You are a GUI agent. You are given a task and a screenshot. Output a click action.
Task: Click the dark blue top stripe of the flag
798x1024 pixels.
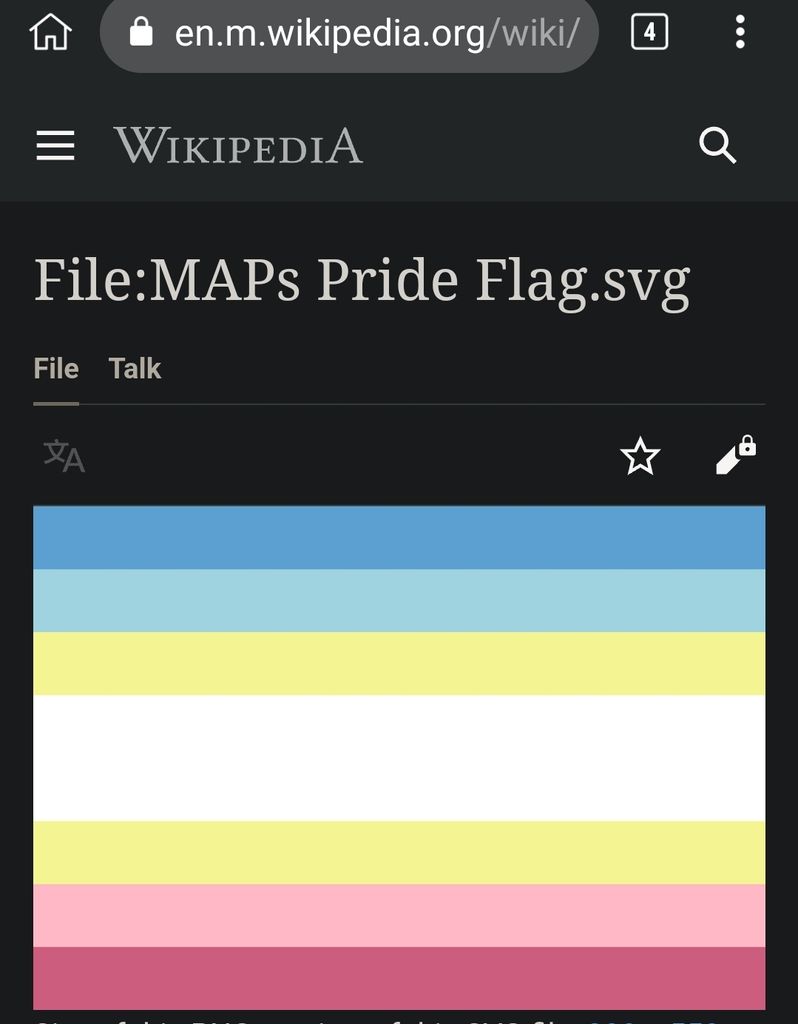(399, 538)
